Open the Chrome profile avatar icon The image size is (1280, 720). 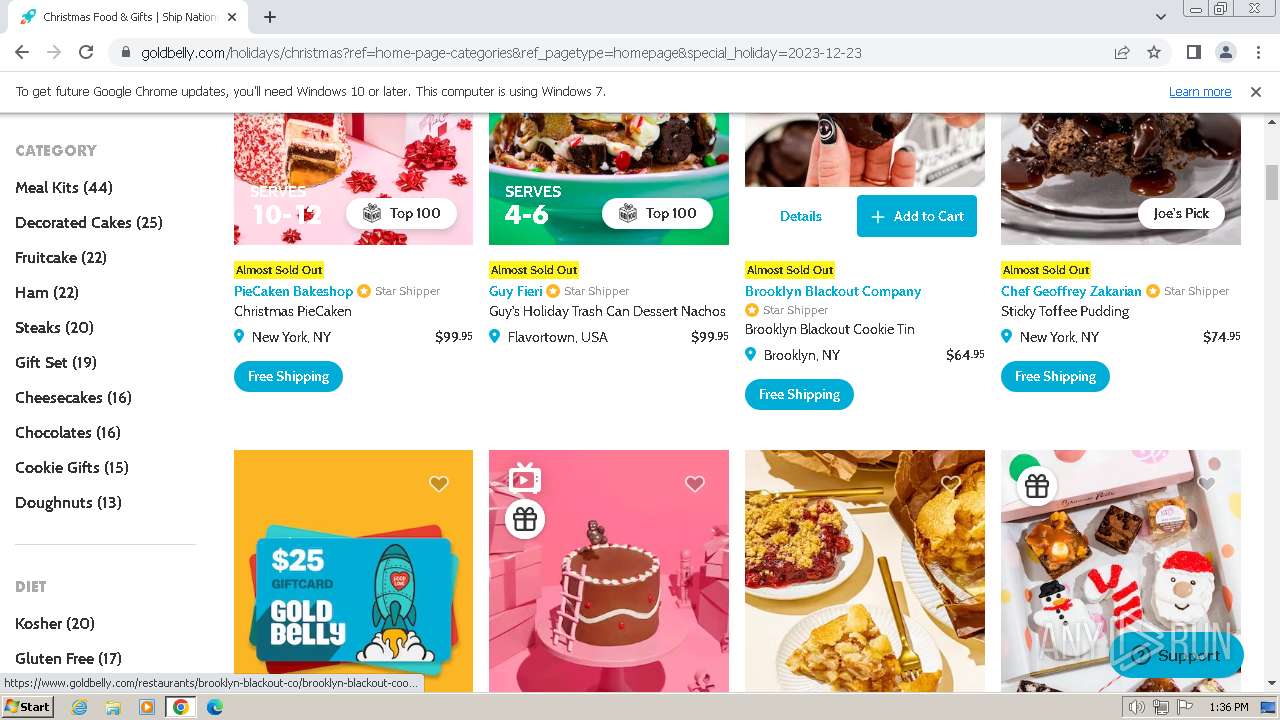coord(1225,53)
